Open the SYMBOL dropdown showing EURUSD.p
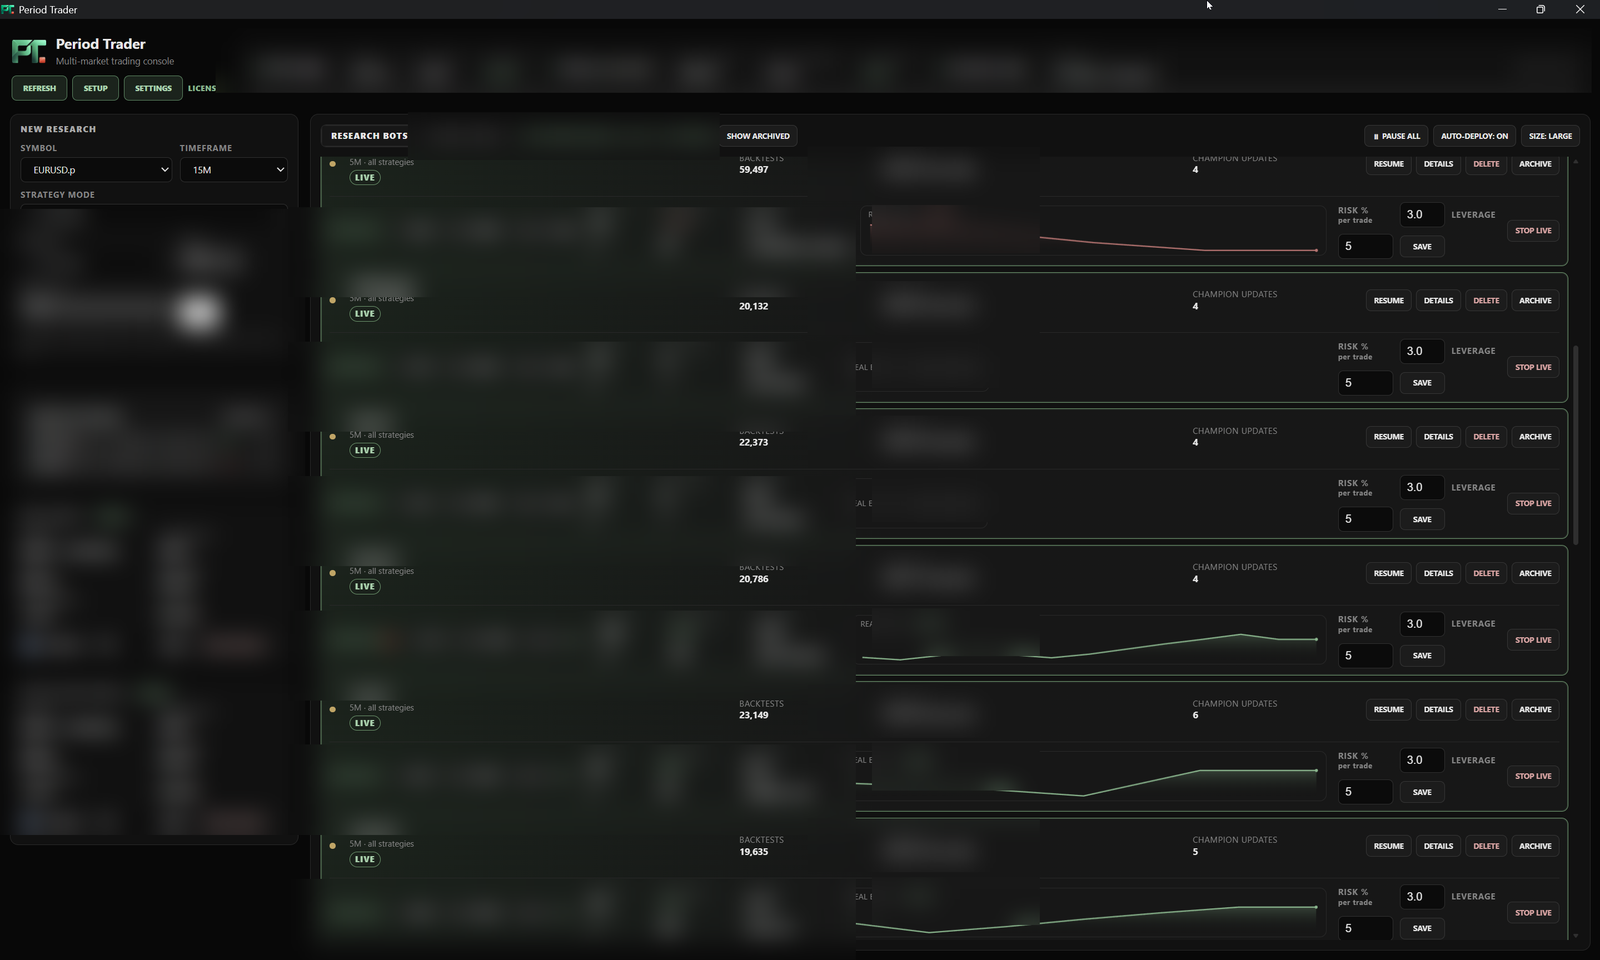1600x960 pixels. tap(97, 170)
